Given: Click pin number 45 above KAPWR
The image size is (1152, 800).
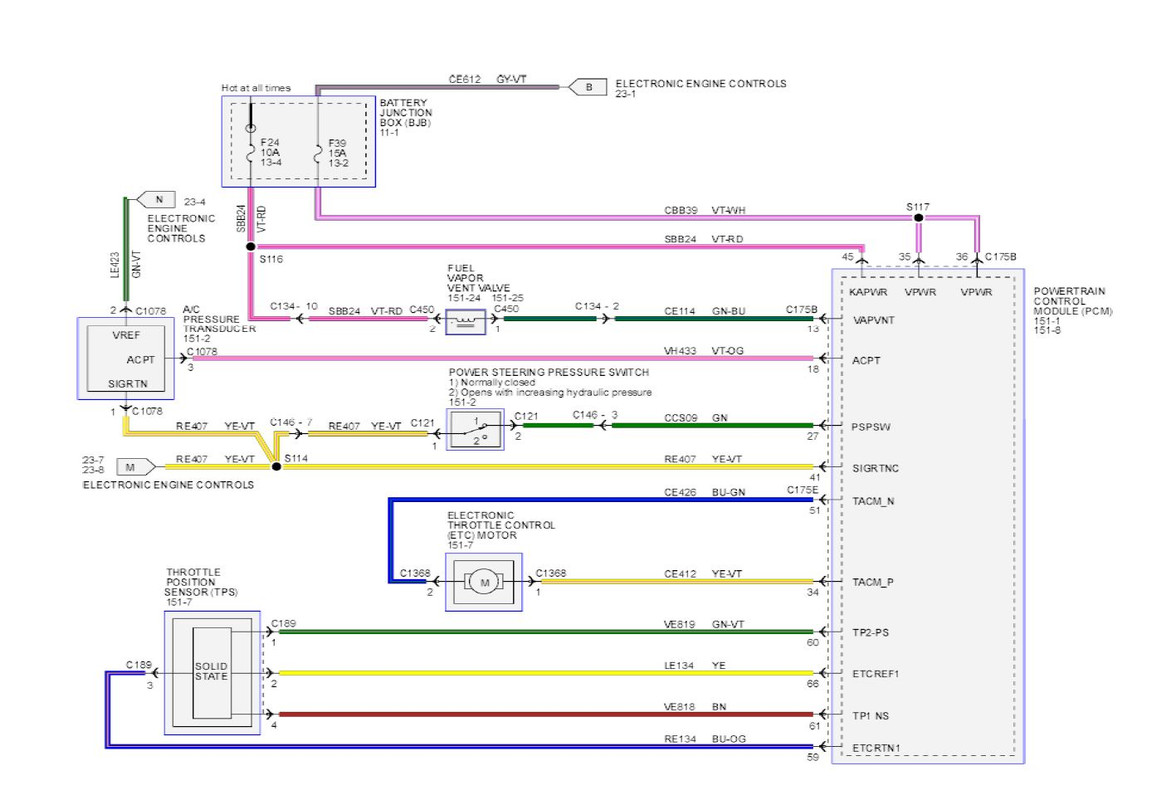Looking at the screenshot, I should 848,256.
